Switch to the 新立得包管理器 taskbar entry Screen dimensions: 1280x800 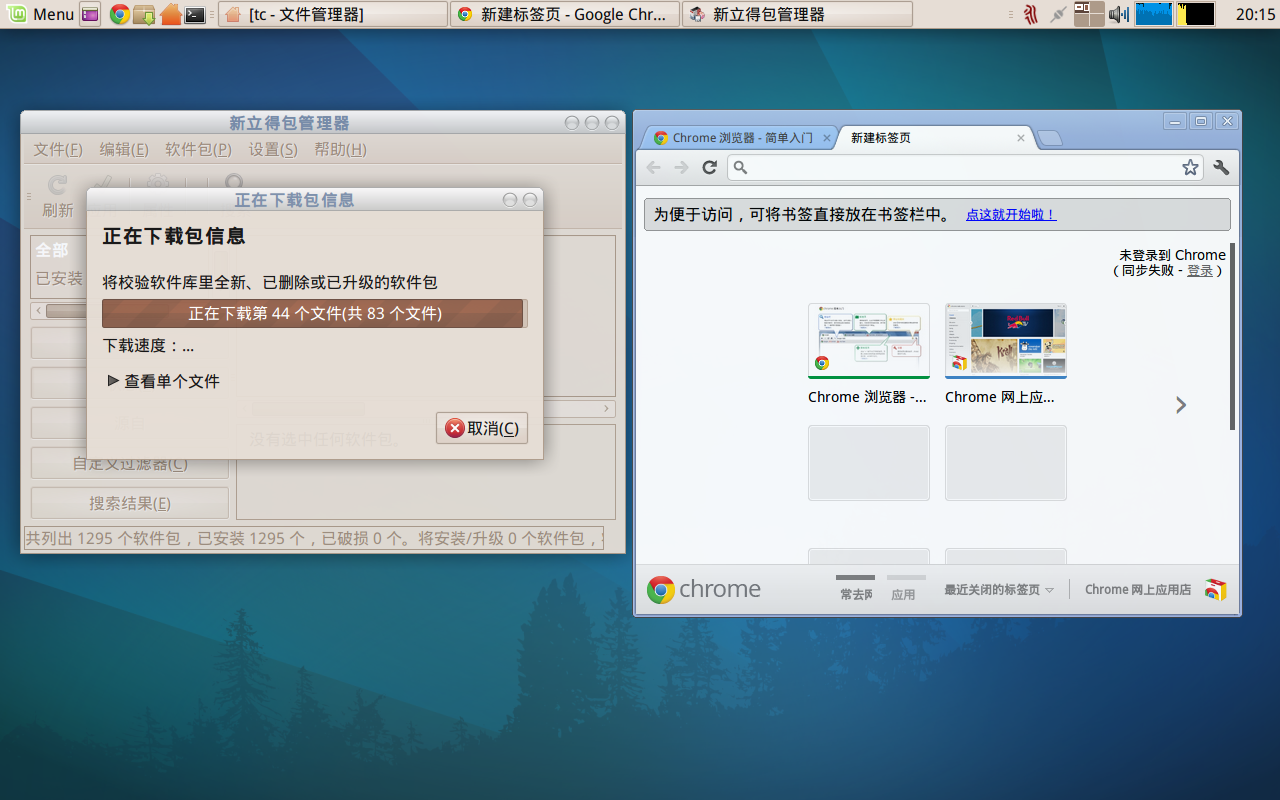click(x=797, y=14)
